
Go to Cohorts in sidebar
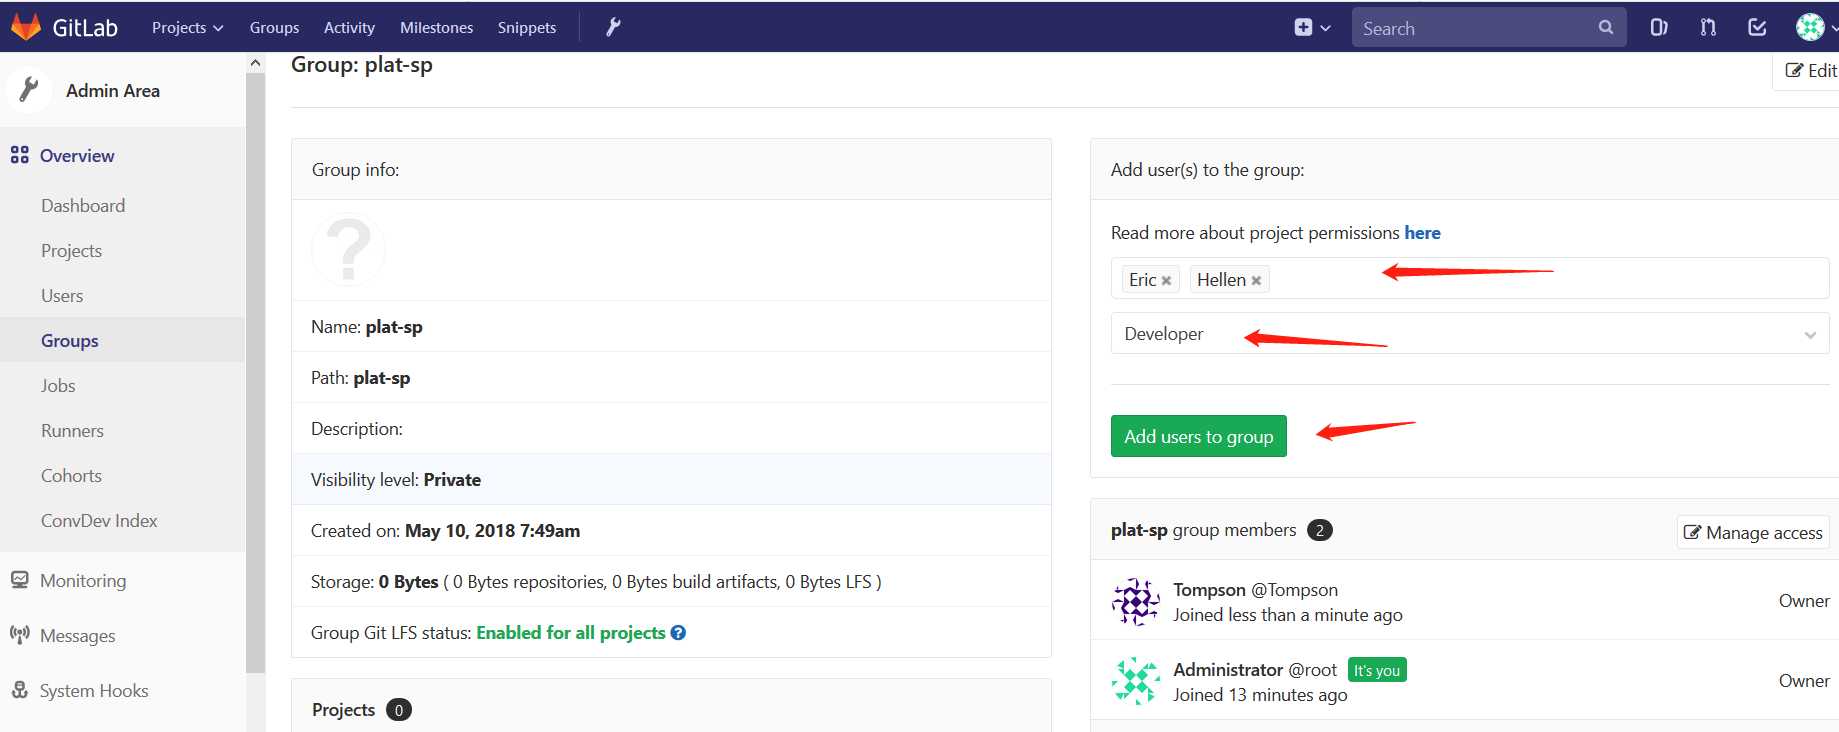point(71,475)
